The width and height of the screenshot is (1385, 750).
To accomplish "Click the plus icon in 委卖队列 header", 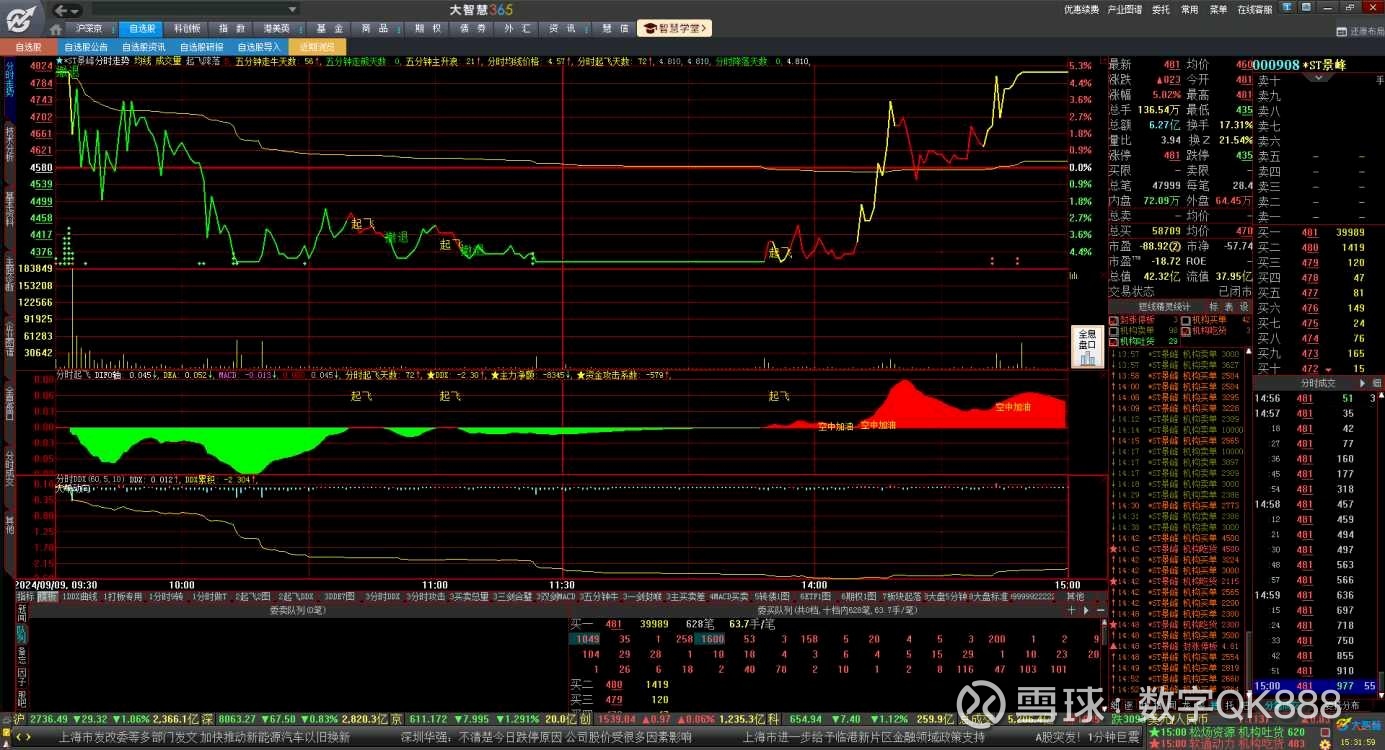I will (1072, 609).
